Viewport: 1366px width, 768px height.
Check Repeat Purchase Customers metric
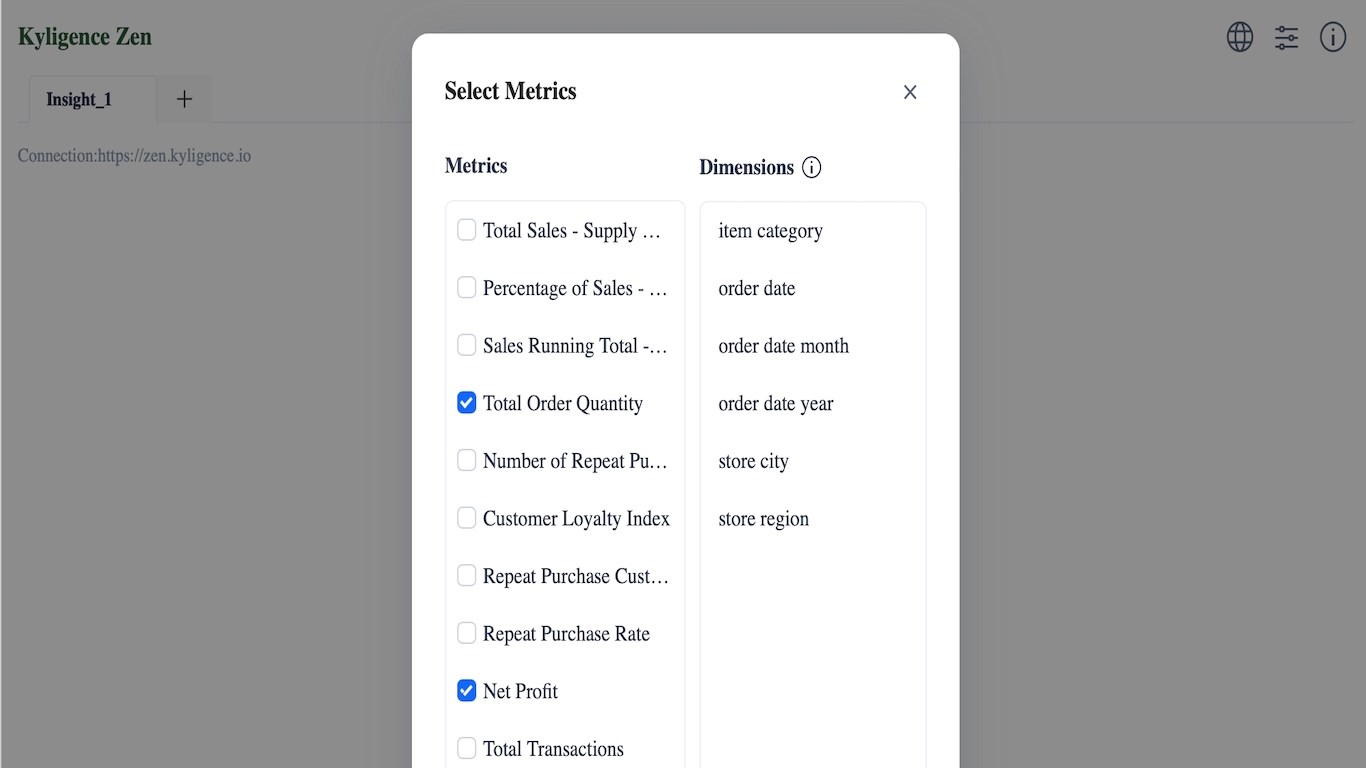(466, 576)
